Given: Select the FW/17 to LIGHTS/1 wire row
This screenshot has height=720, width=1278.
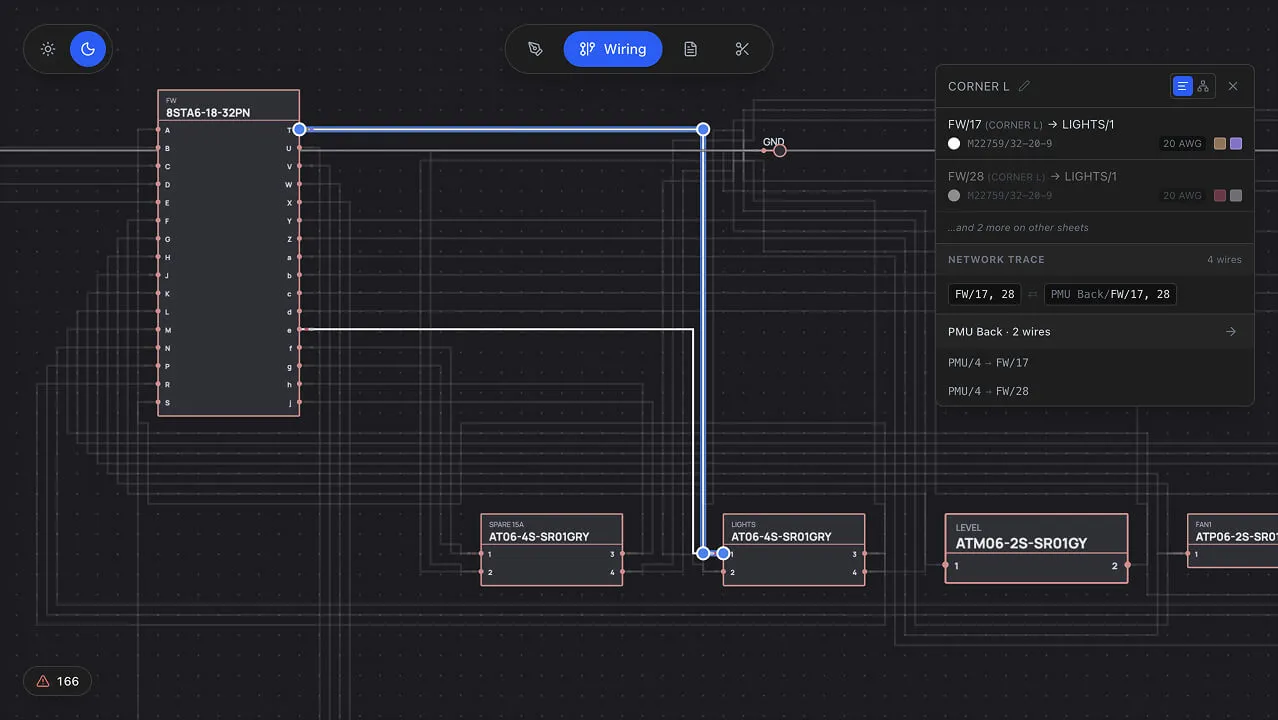Looking at the screenshot, I should (1095, 134).
